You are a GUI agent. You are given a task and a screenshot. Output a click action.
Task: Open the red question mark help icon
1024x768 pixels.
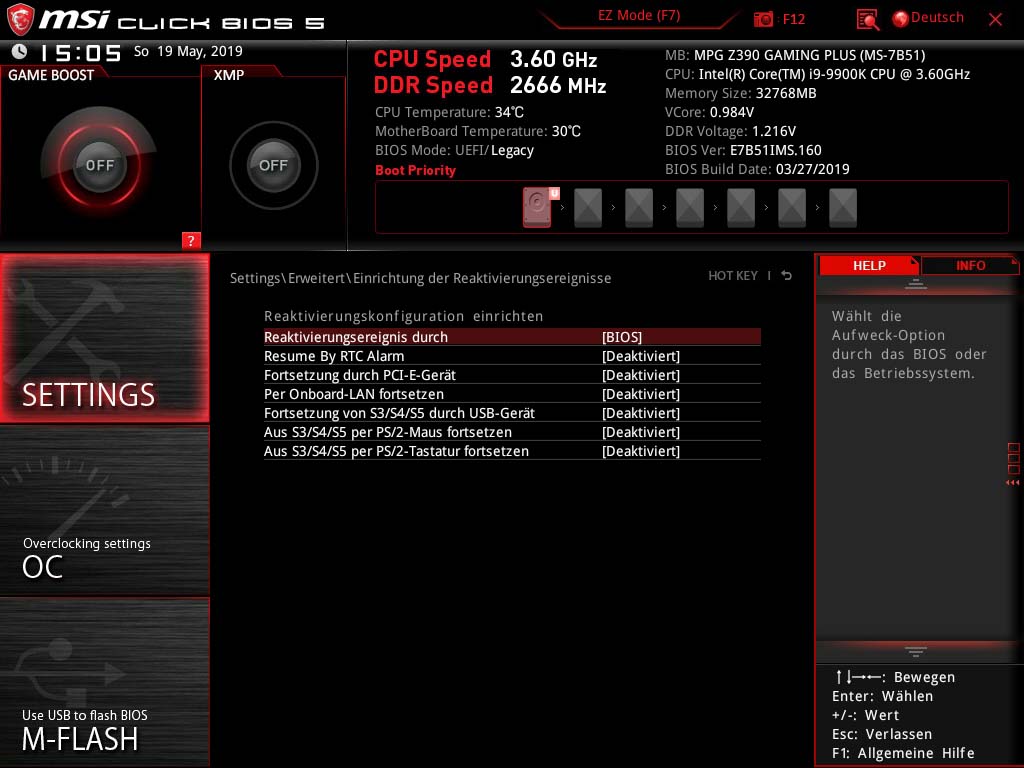coord(191,240)
